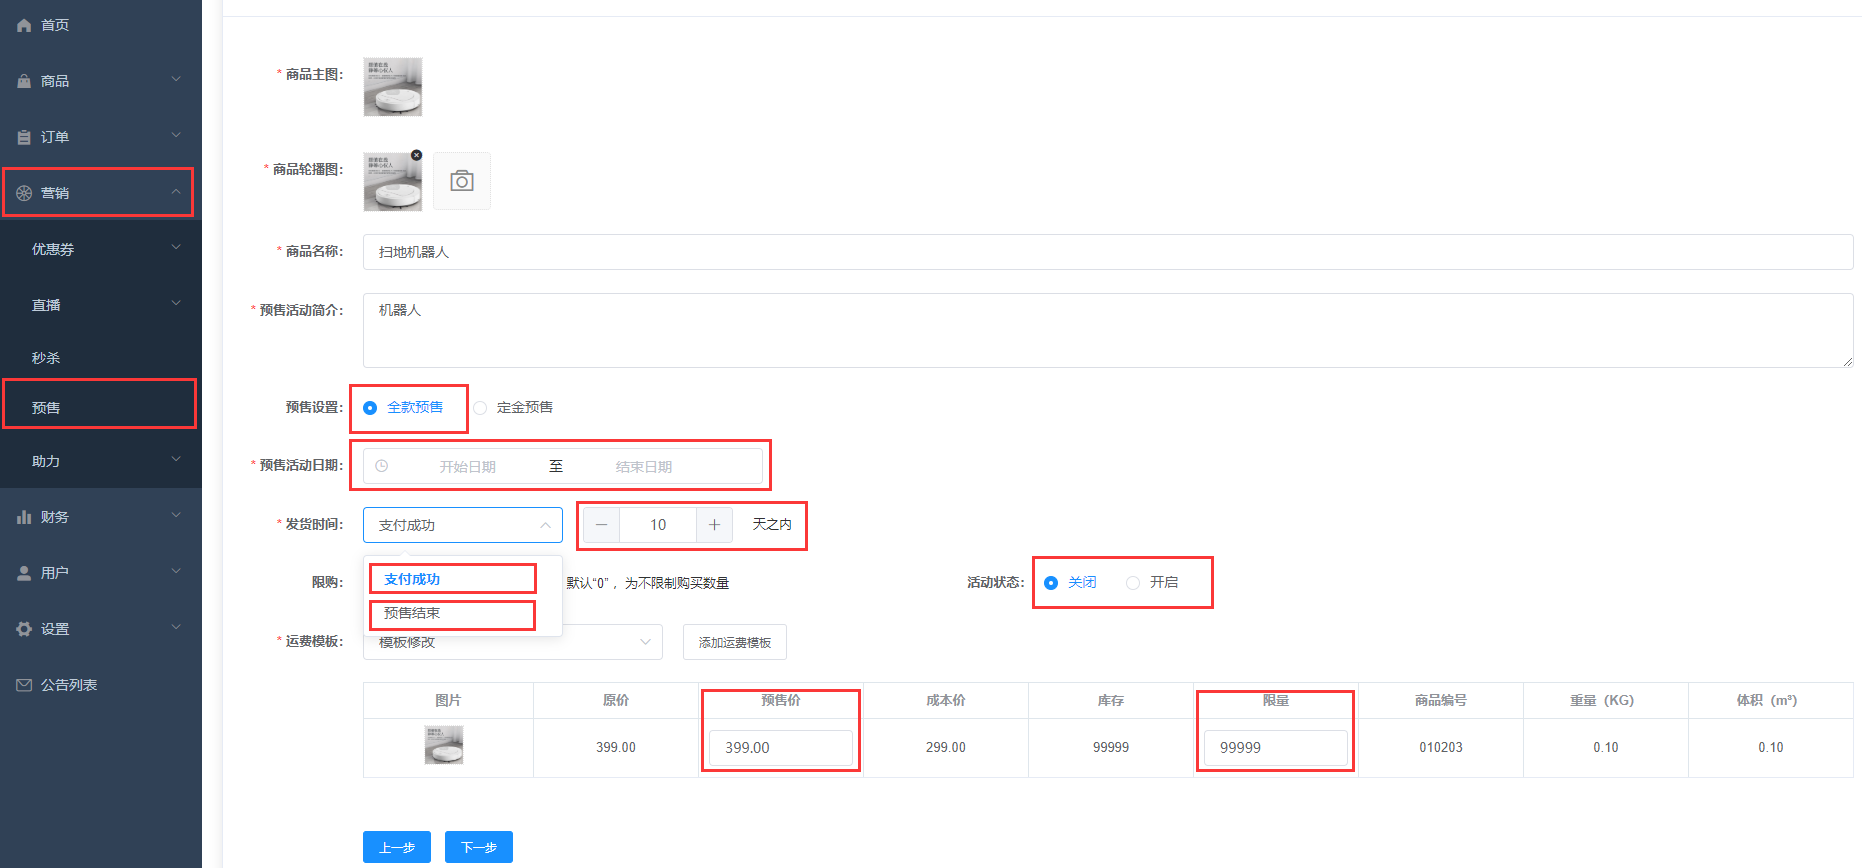This screenshot has height=868, width=1862.
Task: Increase delivery days with the plus button
Action: tap(714, 525)
